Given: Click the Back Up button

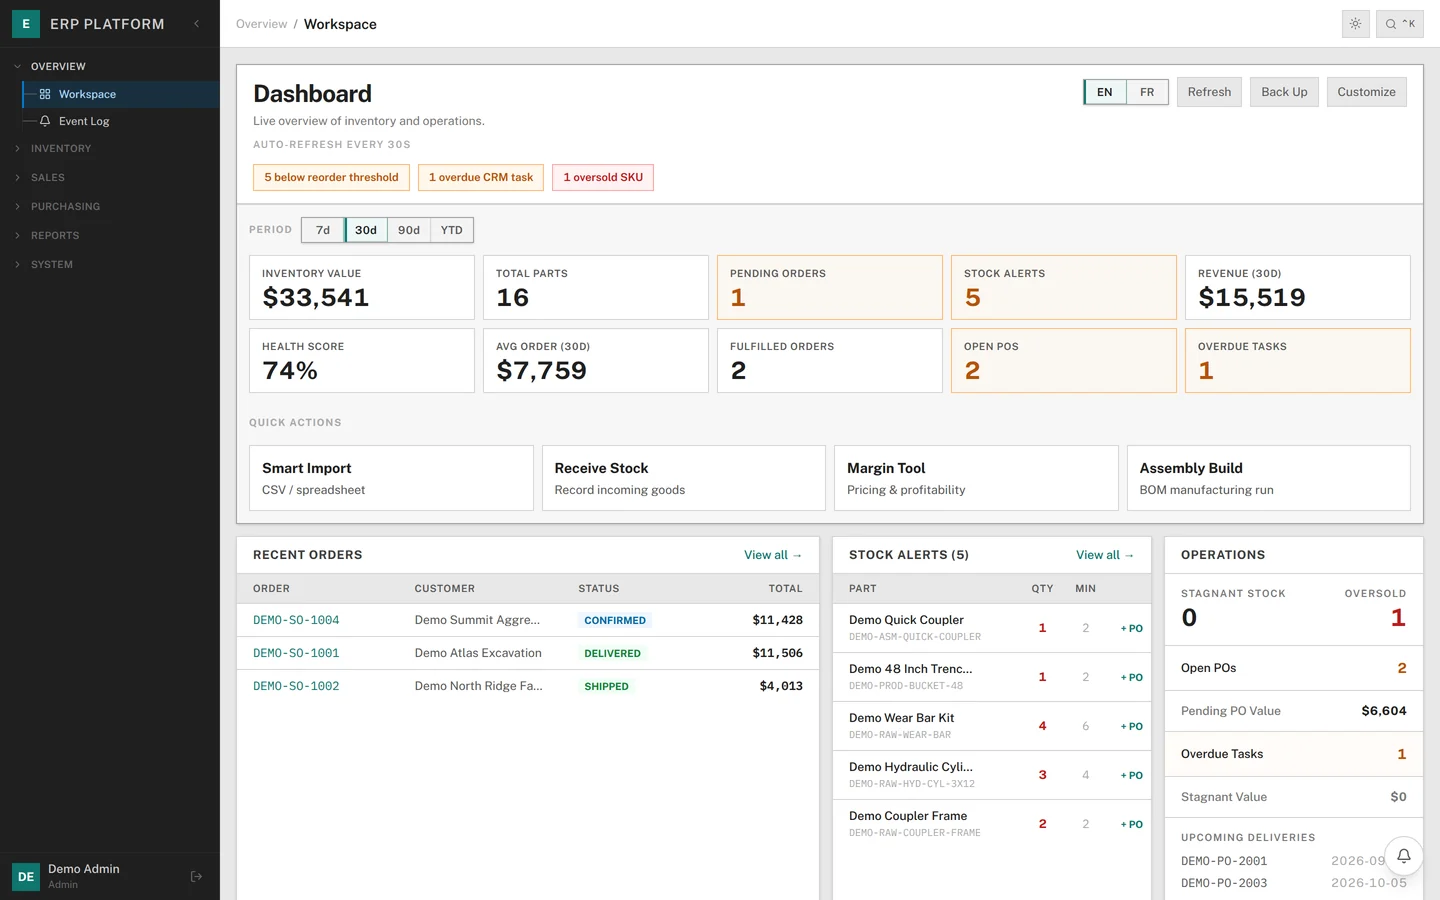Looking at the screenshot, I should click(1284, 92).
